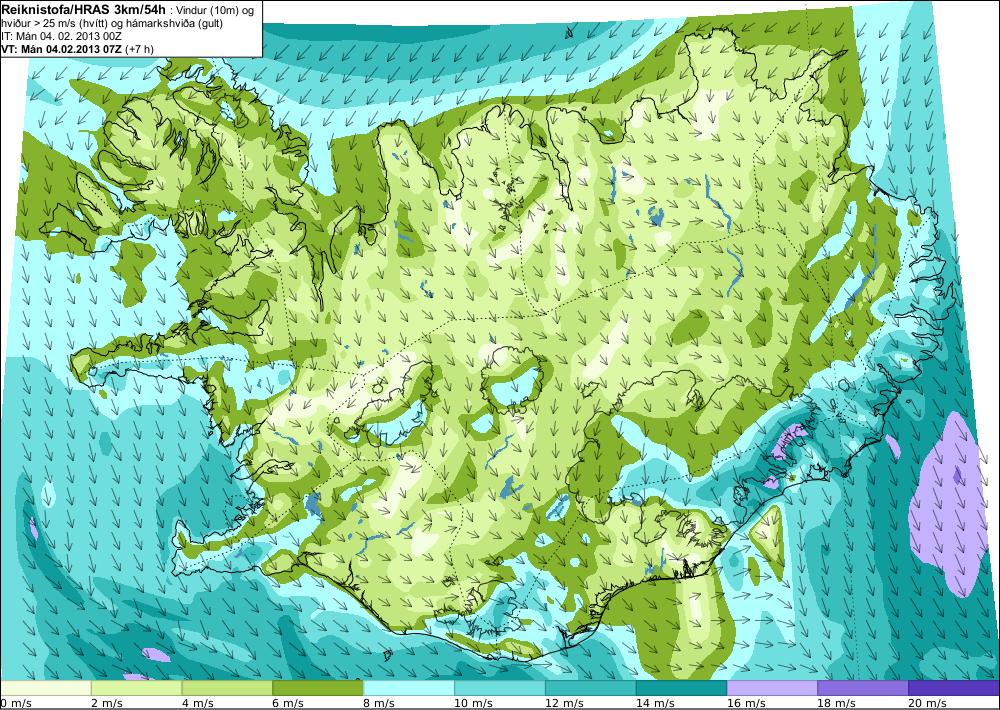Click the cyan 10–12 m/s legend swatch
The image size is (1000, 710).
(x=499, y=688)
